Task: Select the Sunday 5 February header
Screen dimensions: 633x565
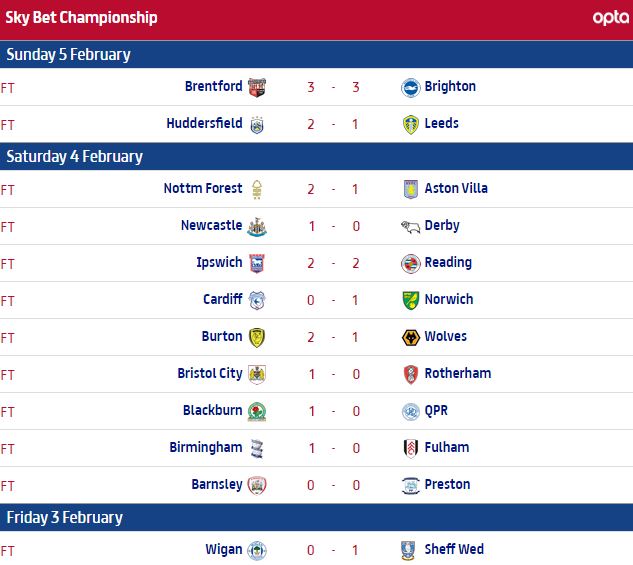Action: pos(69,54)
